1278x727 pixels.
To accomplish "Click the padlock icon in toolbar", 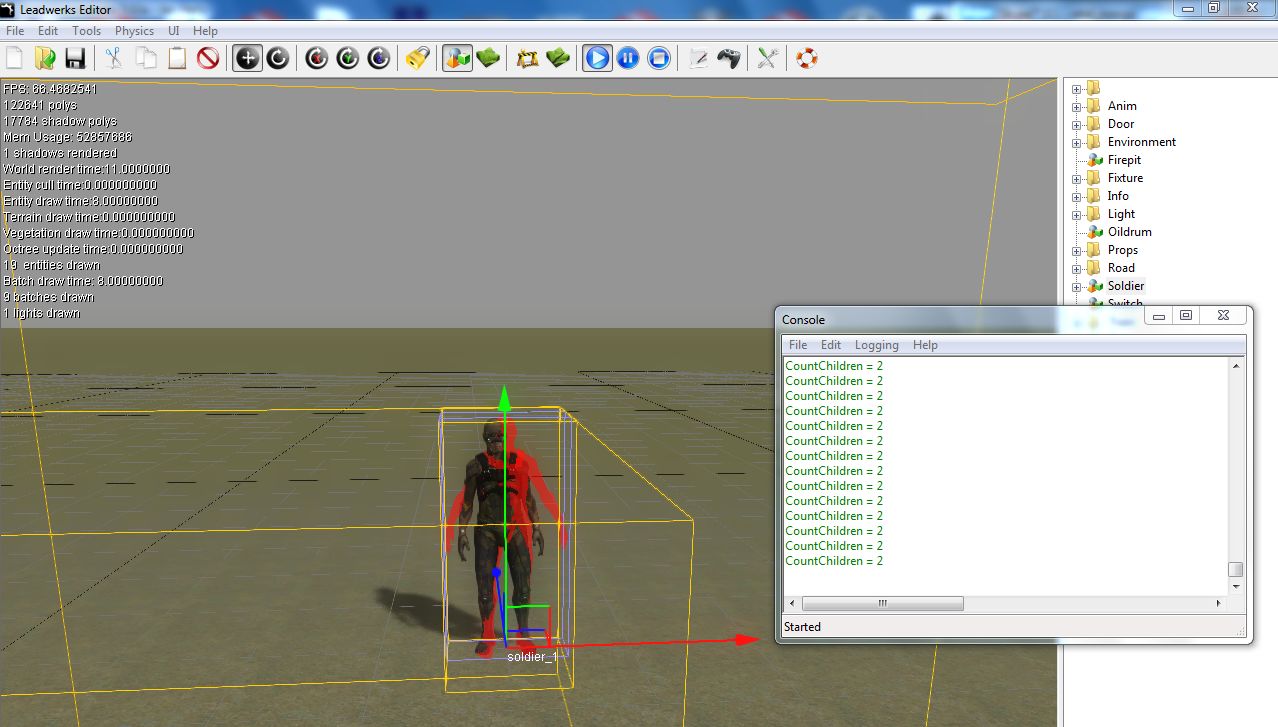I will pyautogui.click(x=417, y=58).
